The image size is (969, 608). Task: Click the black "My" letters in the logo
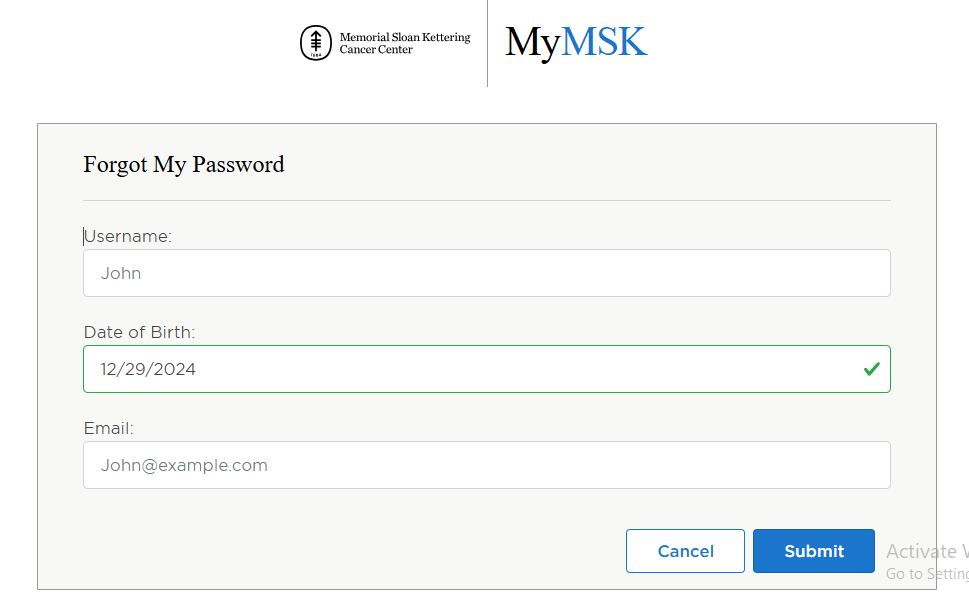coord(532,43)
